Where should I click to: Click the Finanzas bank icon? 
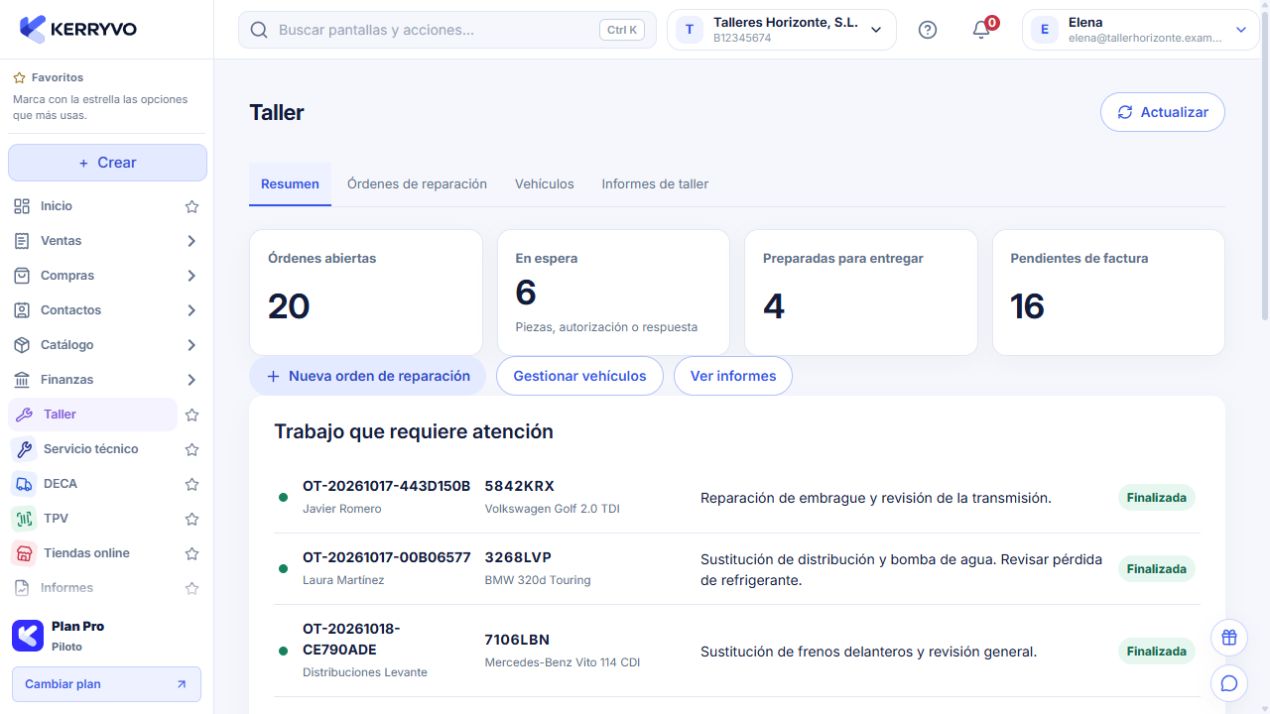pos(22,380)
